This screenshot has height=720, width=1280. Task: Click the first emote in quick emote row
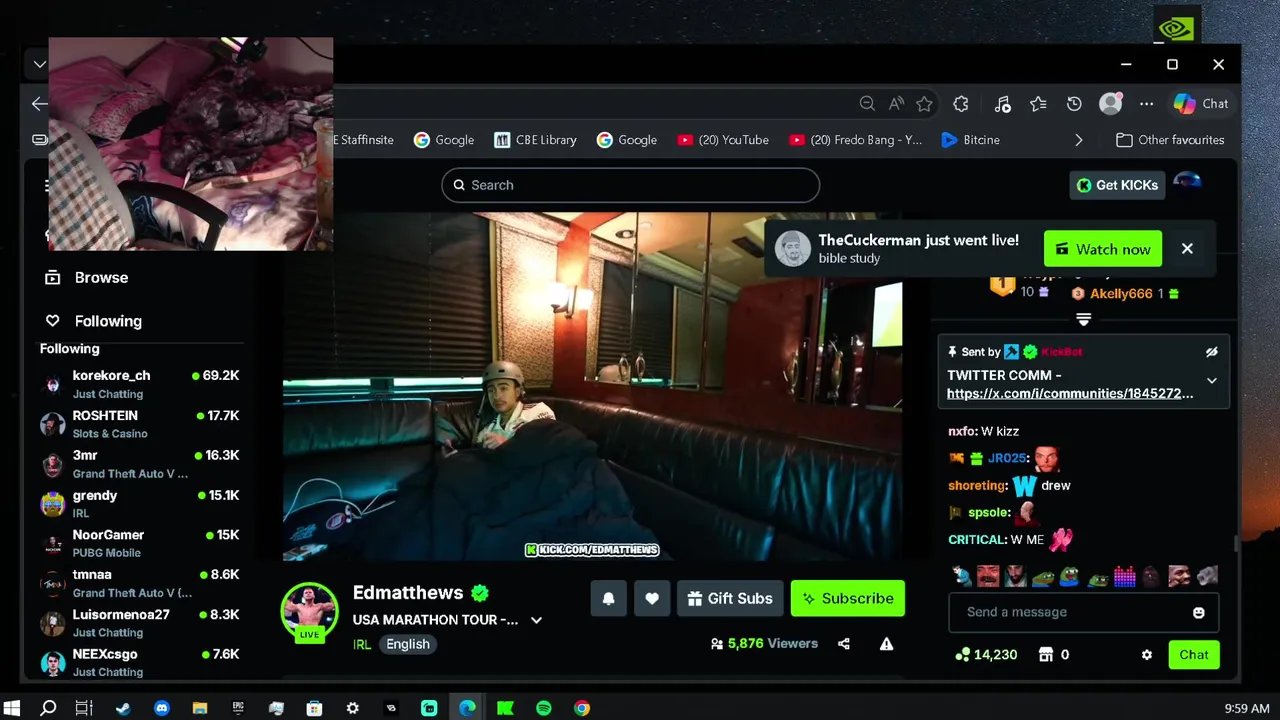click(x=962, y=576)
